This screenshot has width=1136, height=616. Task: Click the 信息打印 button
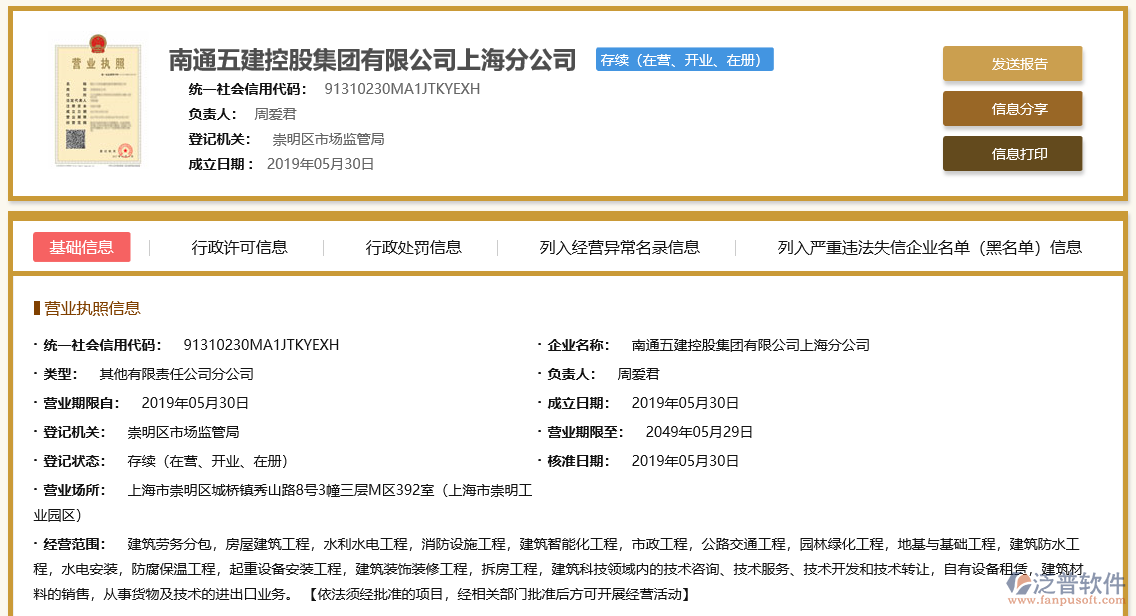1012,154
